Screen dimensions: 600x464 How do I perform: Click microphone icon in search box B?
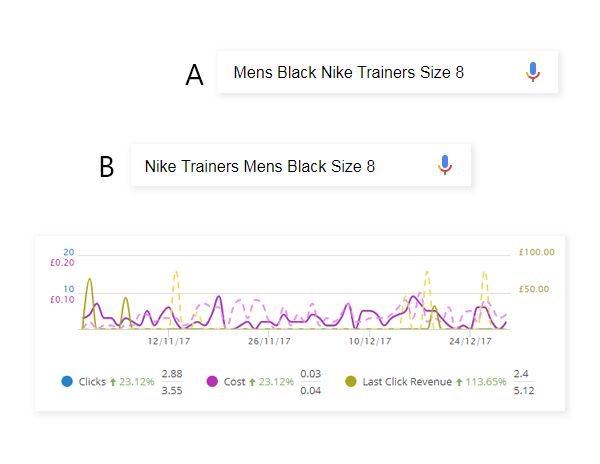pyautogui.click(x=445, y=165)
